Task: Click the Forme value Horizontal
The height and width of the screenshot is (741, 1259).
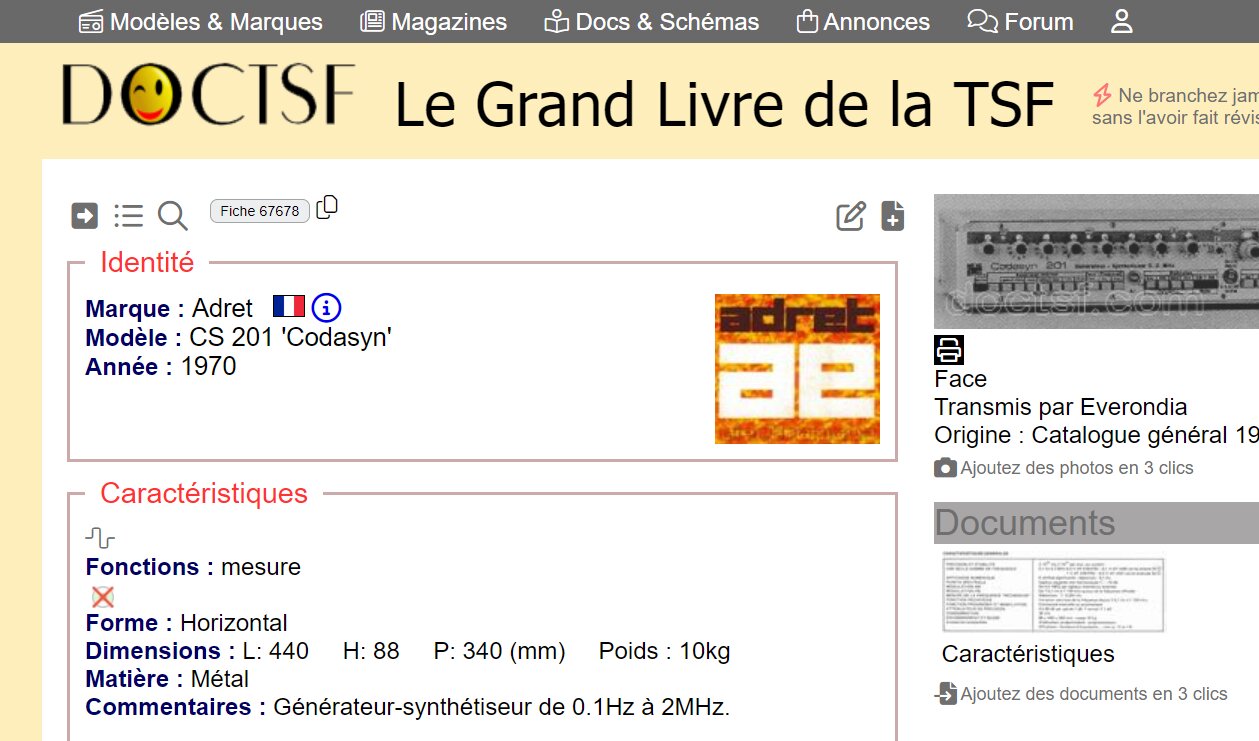Action: pos(234,623)
